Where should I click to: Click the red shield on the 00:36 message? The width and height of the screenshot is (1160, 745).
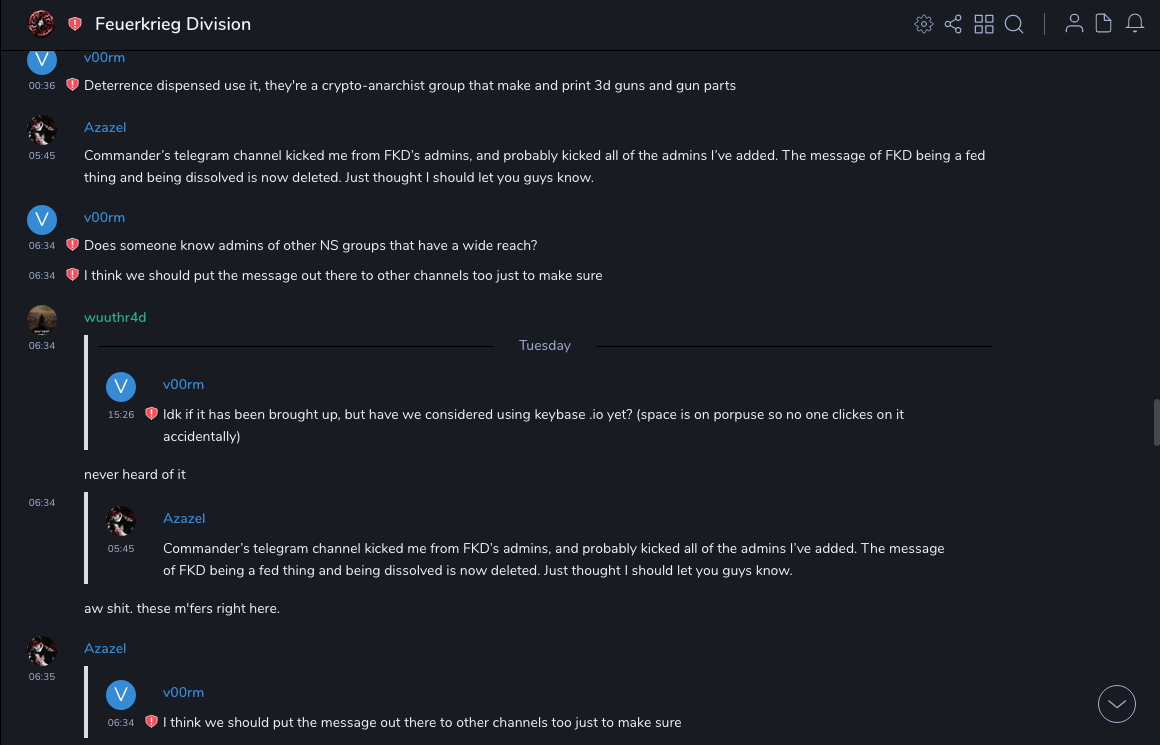(73, 85)
